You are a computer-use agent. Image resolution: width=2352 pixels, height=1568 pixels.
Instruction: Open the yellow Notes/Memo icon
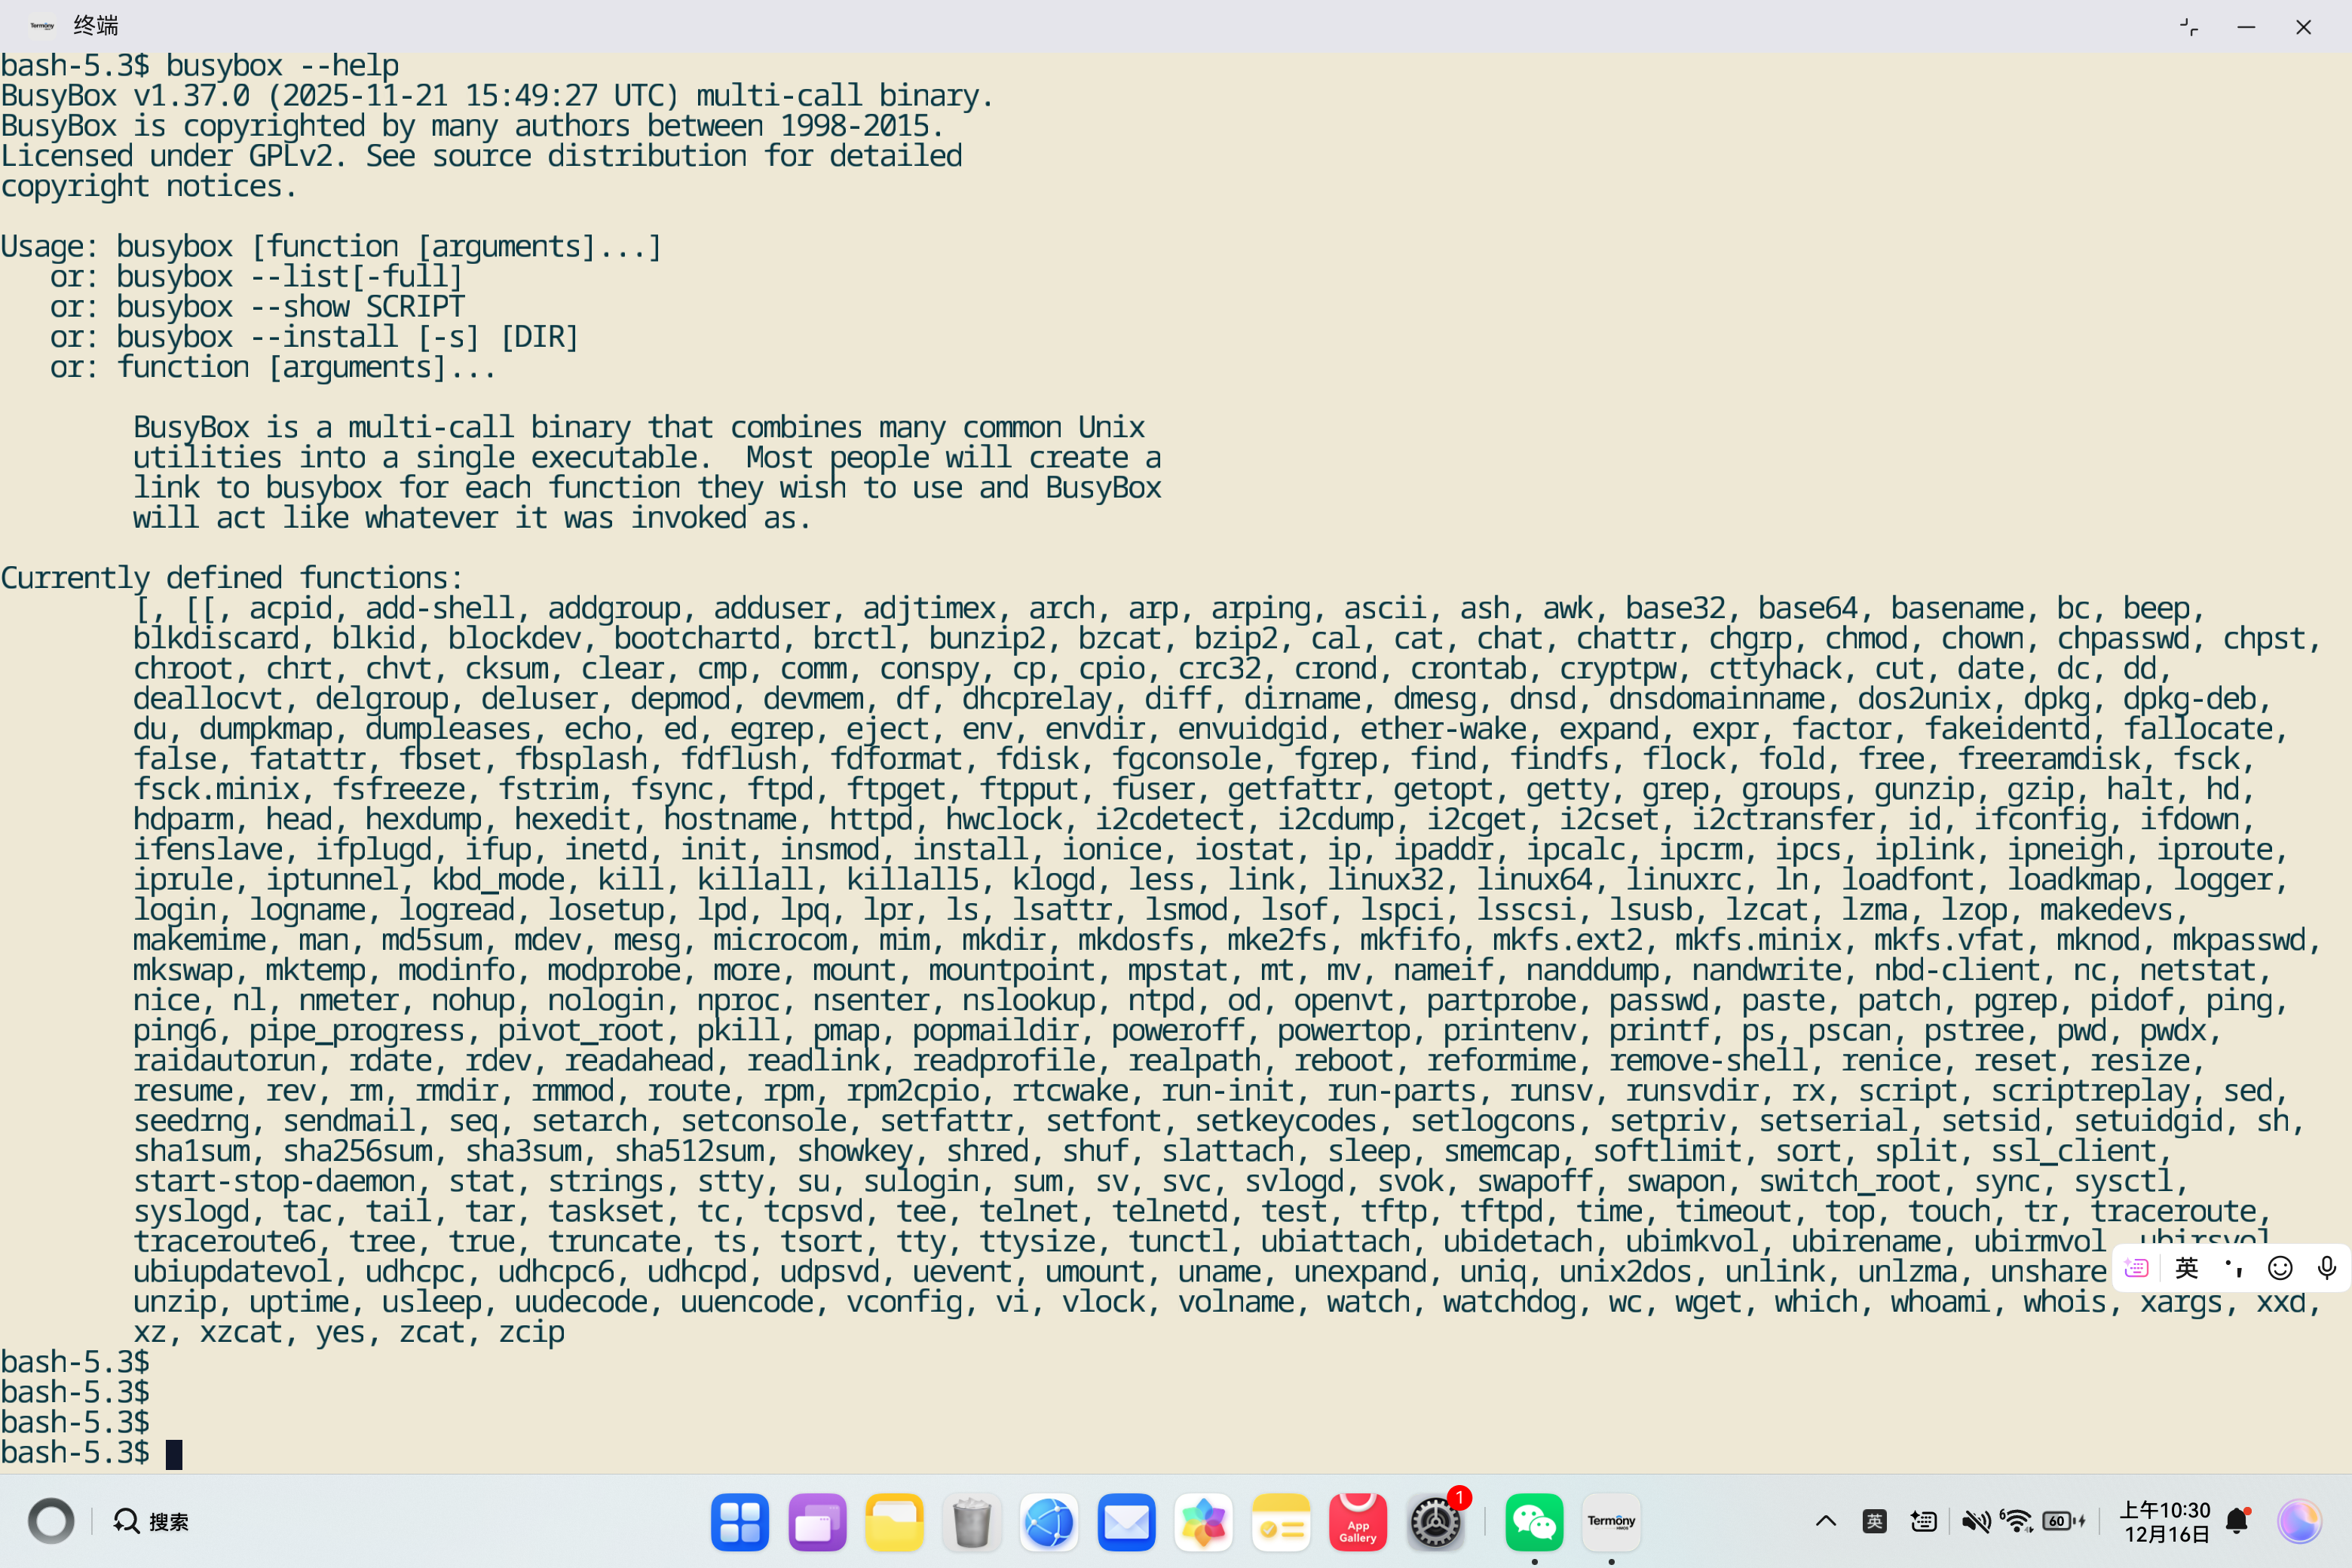click(x=1280, y=1522)
